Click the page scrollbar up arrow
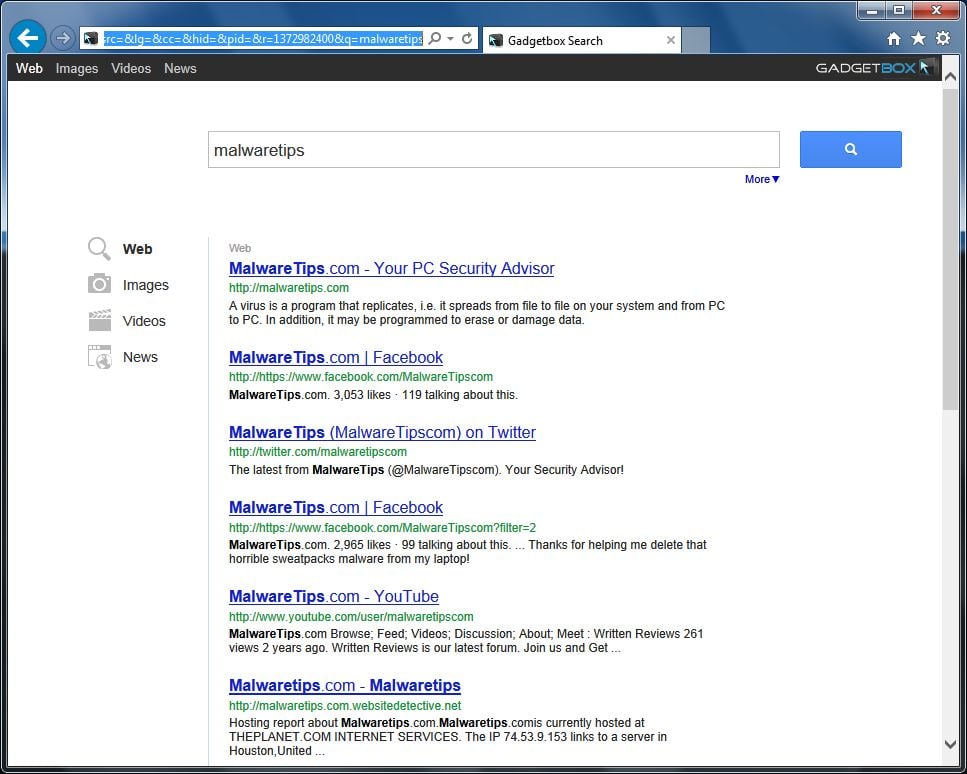This screenshot has width=967, height=774. [950, 77]
